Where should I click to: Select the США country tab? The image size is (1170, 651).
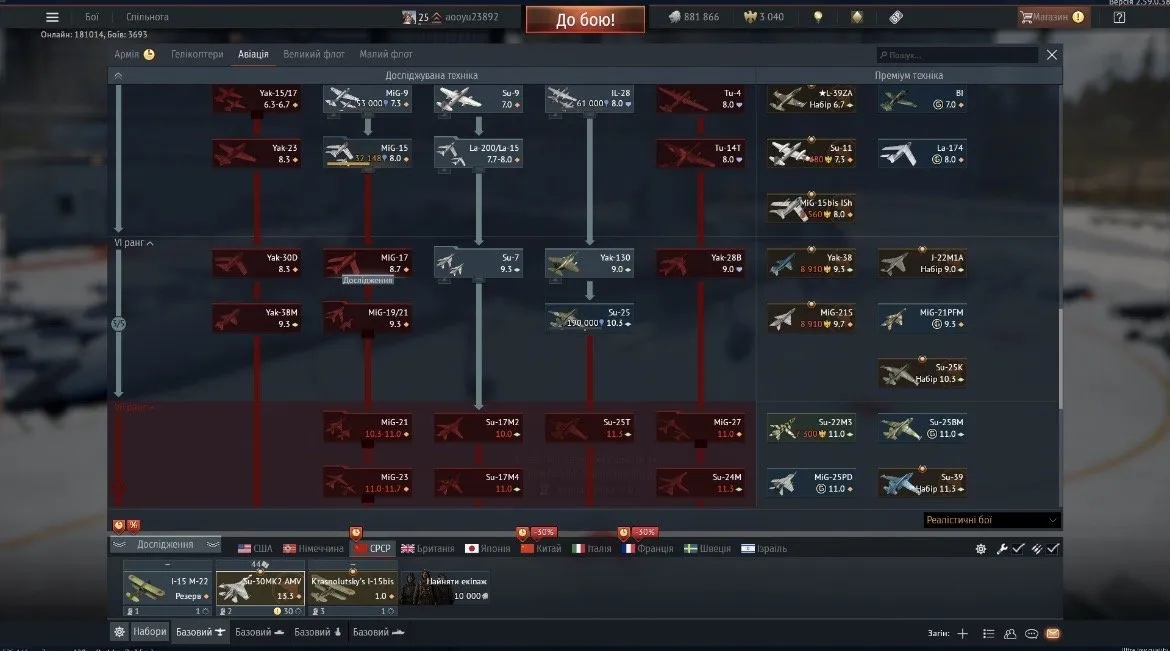point(255,549)
